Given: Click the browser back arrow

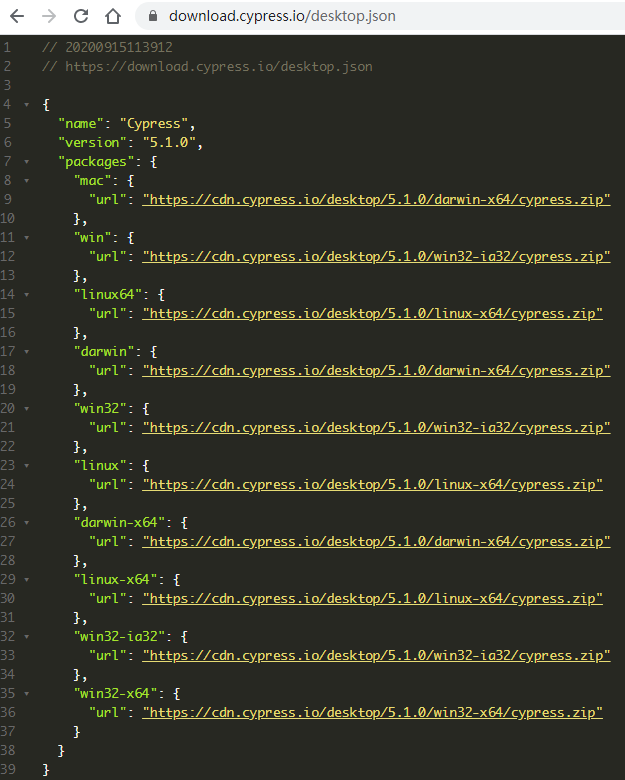Looking at the screenshot, I should point(17,16).
